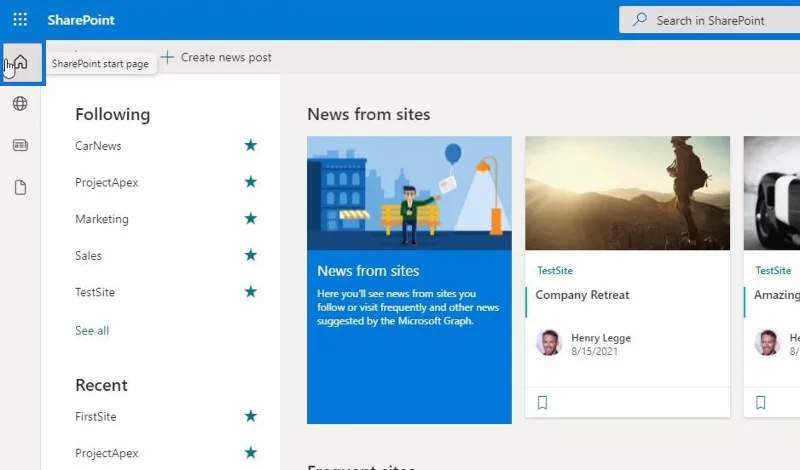Open the Amazing news post title

coord(777,295)
